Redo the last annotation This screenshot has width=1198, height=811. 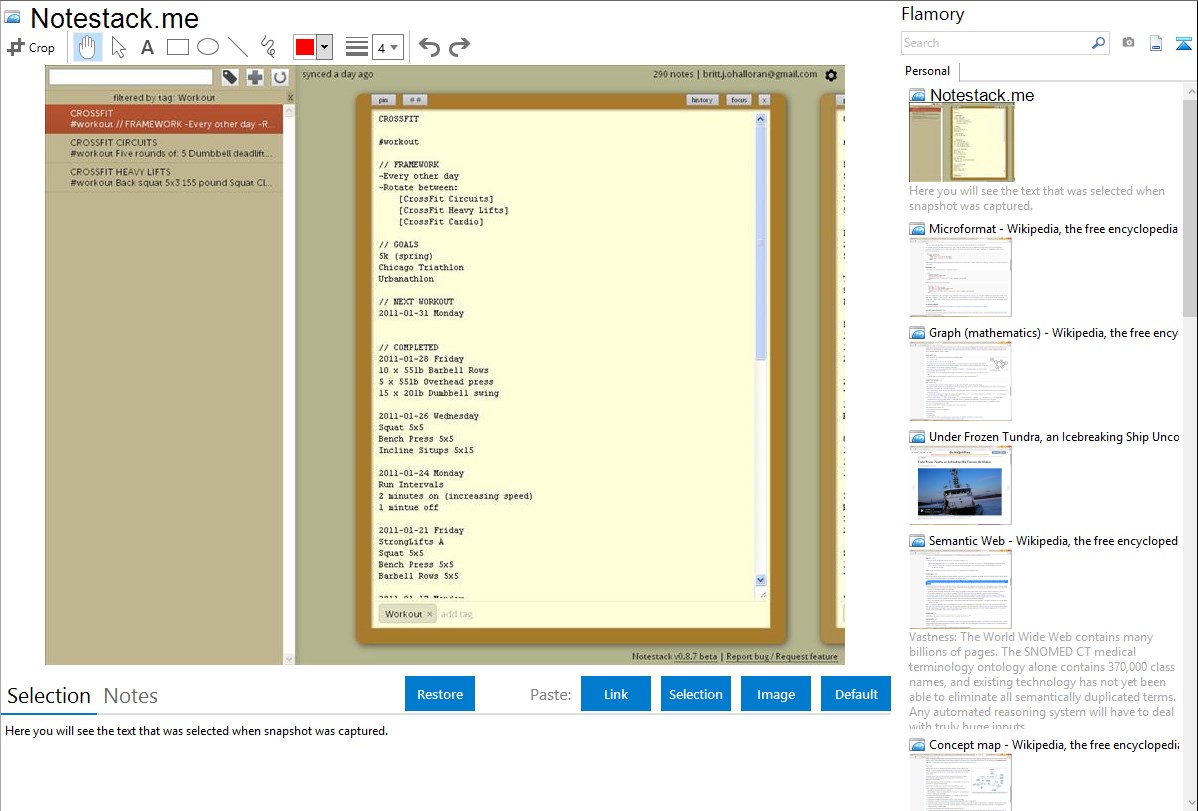(459, 47)
